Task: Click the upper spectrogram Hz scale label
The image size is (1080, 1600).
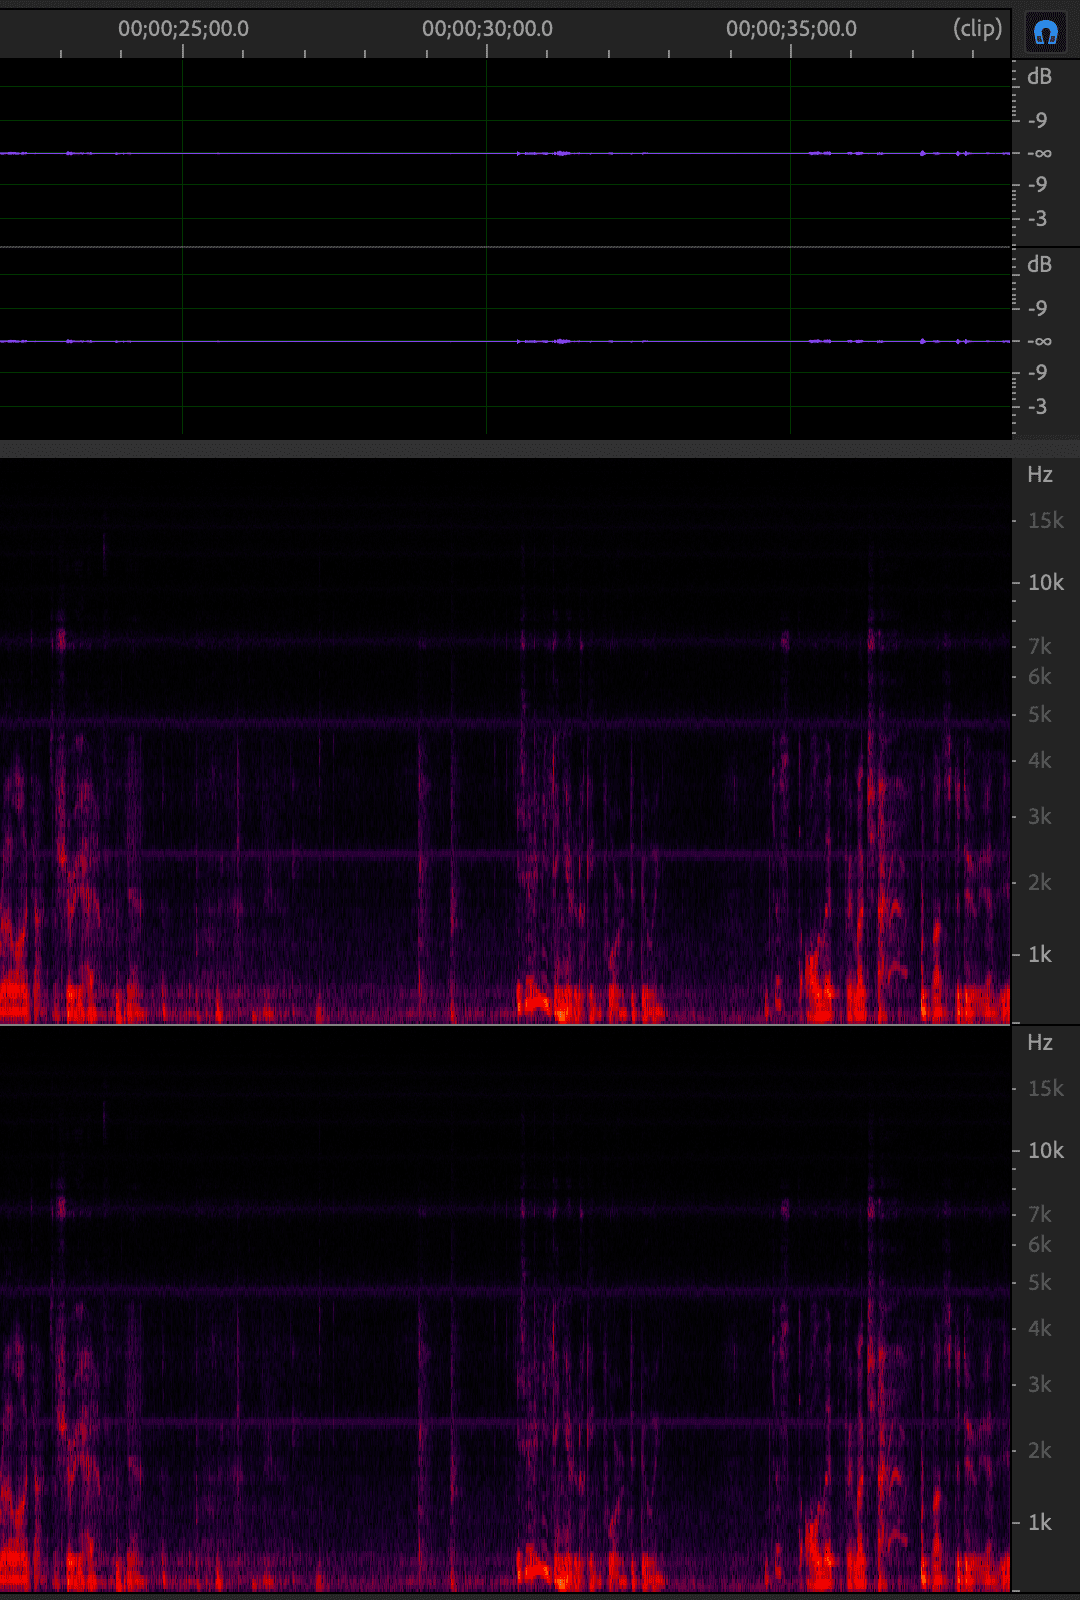Action: (1040, 475)
